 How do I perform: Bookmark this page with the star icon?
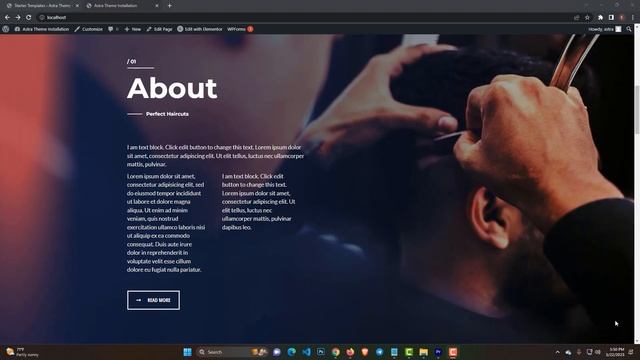587,18
